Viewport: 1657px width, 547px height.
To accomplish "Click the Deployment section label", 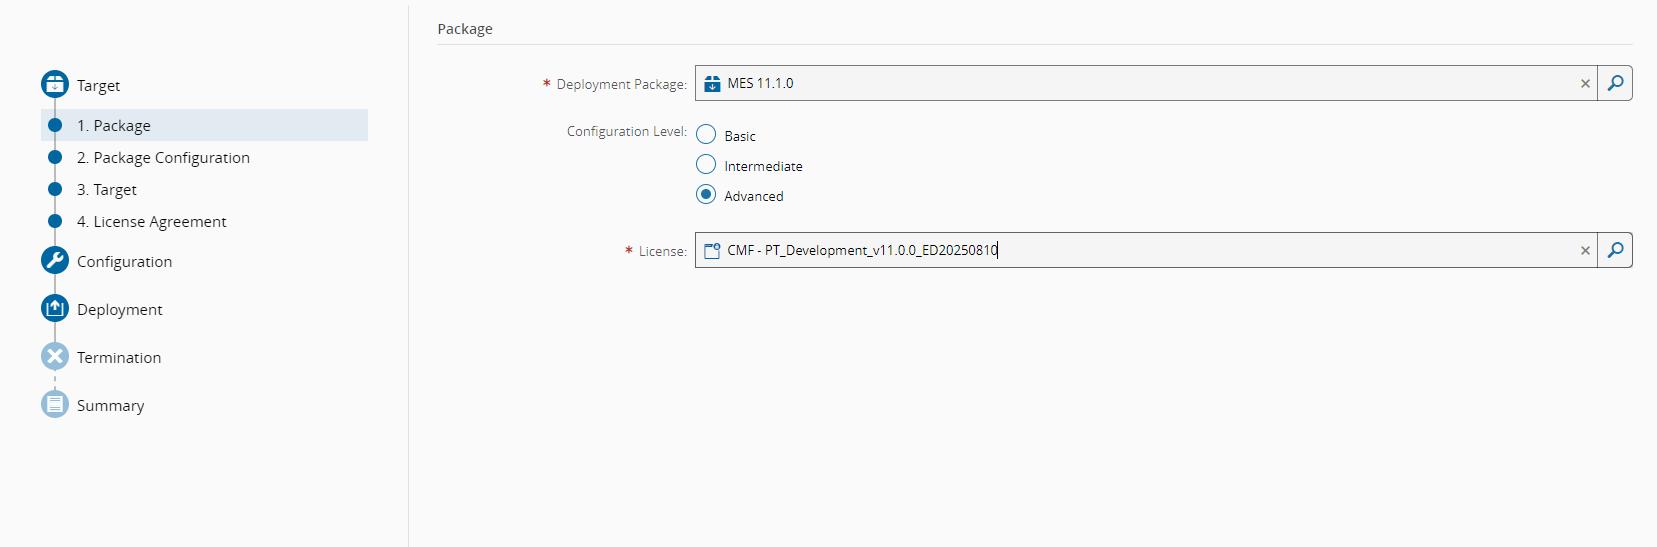I will [120, 310].
